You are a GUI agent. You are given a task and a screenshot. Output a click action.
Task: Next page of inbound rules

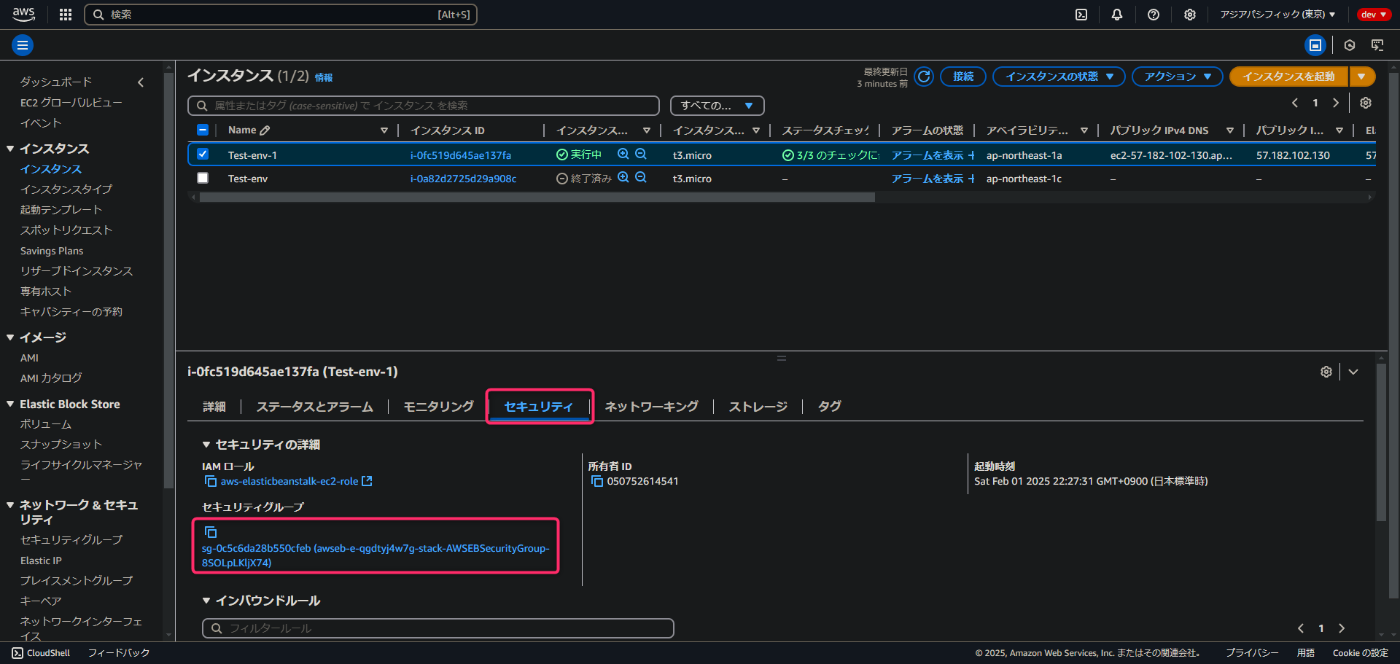[1341, 628]
